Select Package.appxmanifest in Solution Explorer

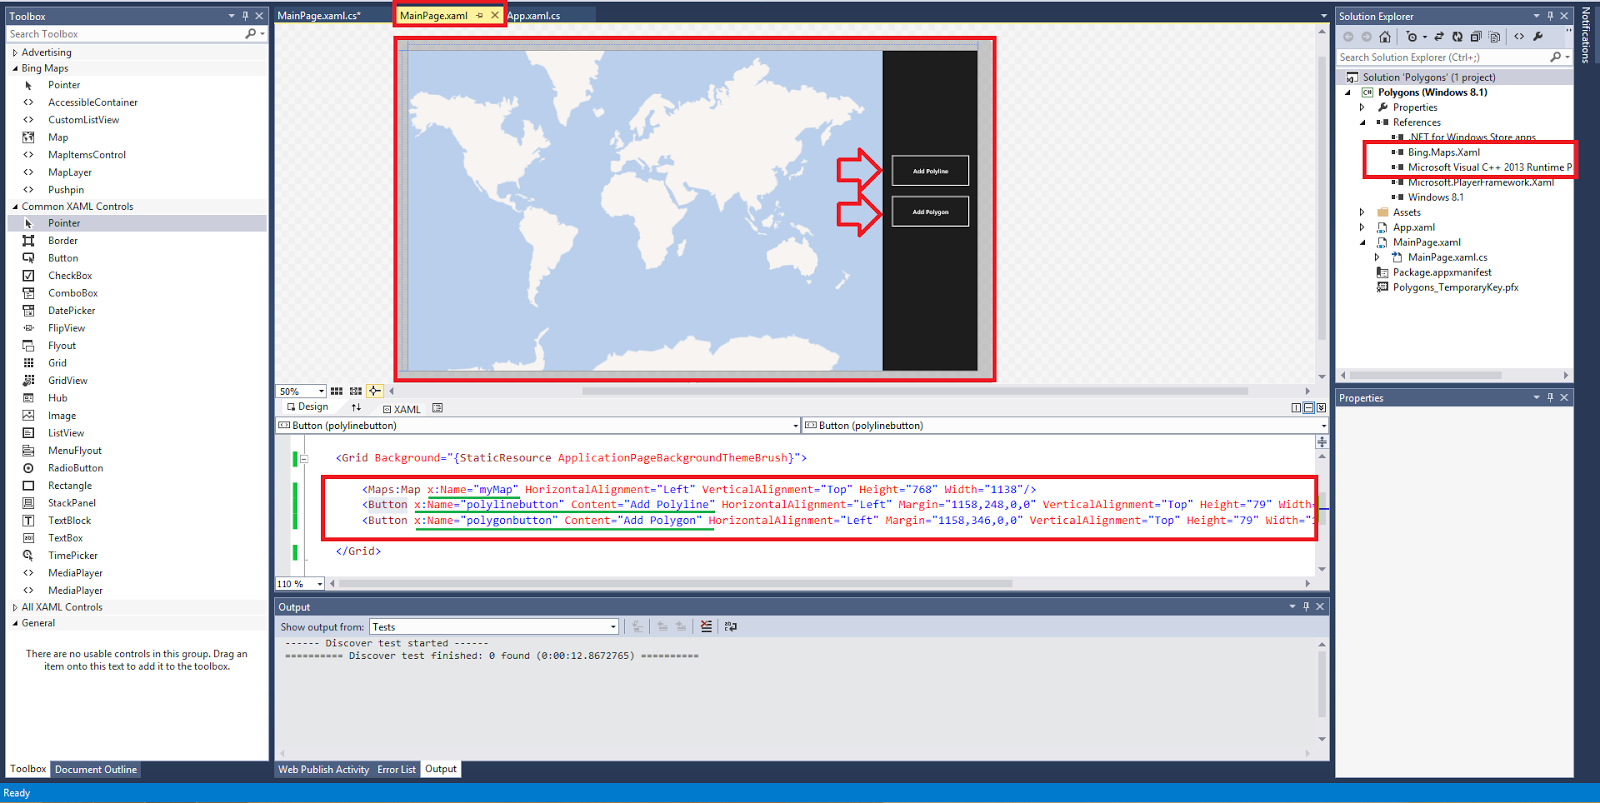click(x=1442, y=273)
